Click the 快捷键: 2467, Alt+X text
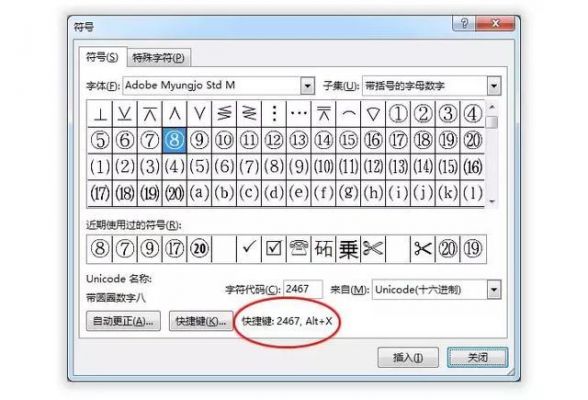 click(287, 321)
